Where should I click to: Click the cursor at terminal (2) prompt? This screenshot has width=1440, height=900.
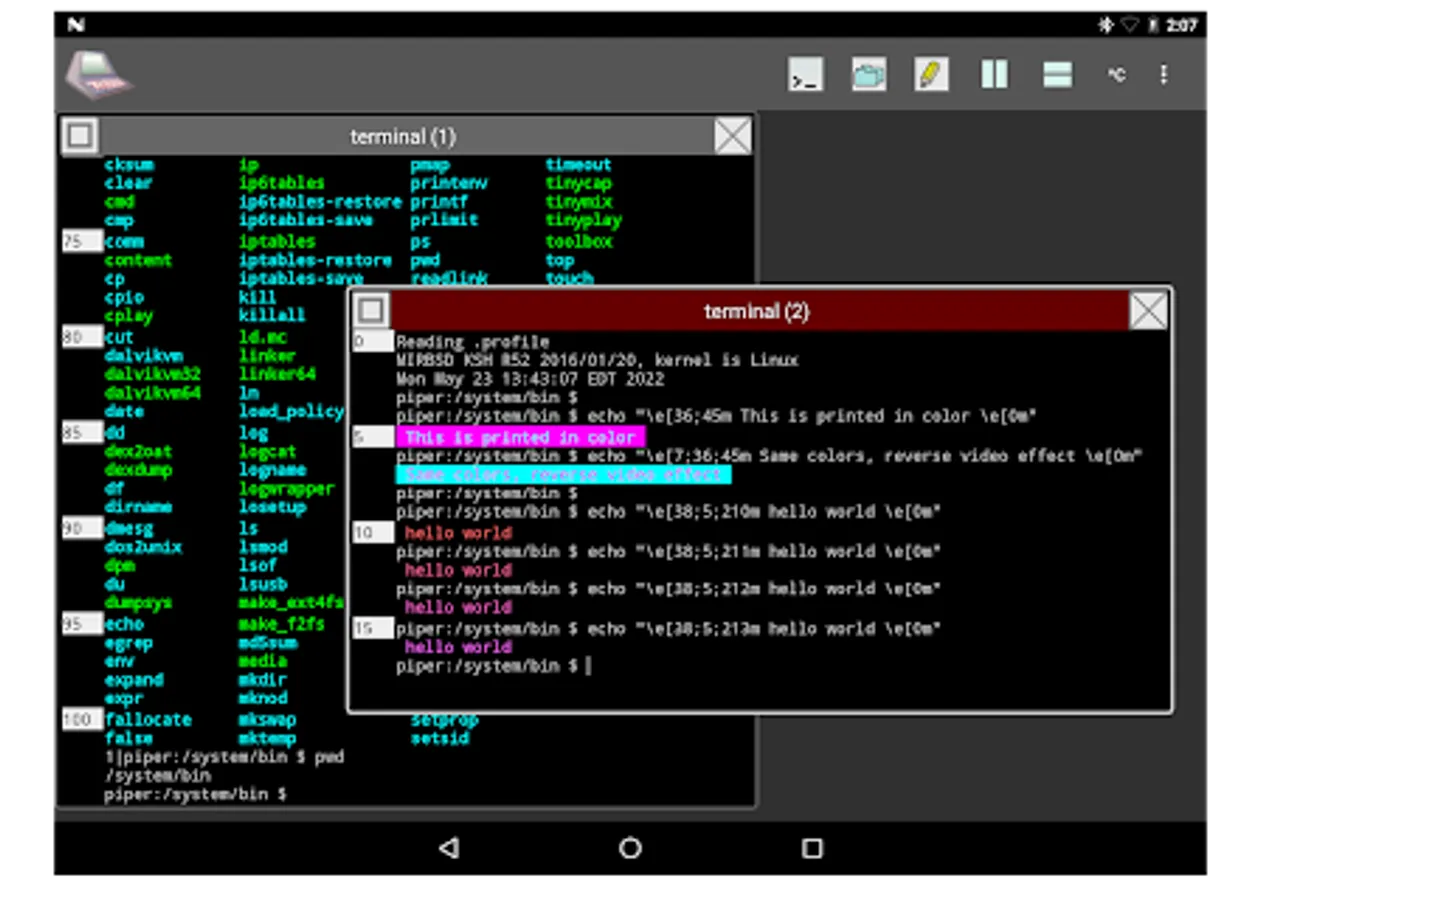coord(588,666)
